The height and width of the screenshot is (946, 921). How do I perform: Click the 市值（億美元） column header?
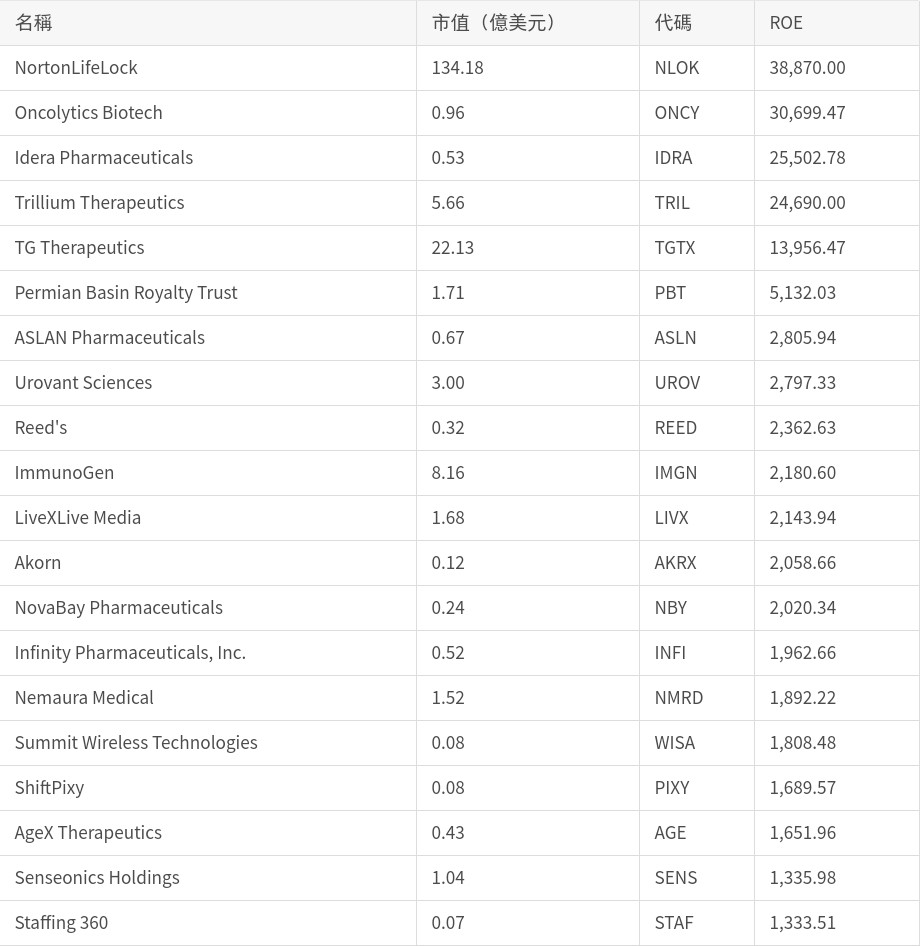coord(495,23)
